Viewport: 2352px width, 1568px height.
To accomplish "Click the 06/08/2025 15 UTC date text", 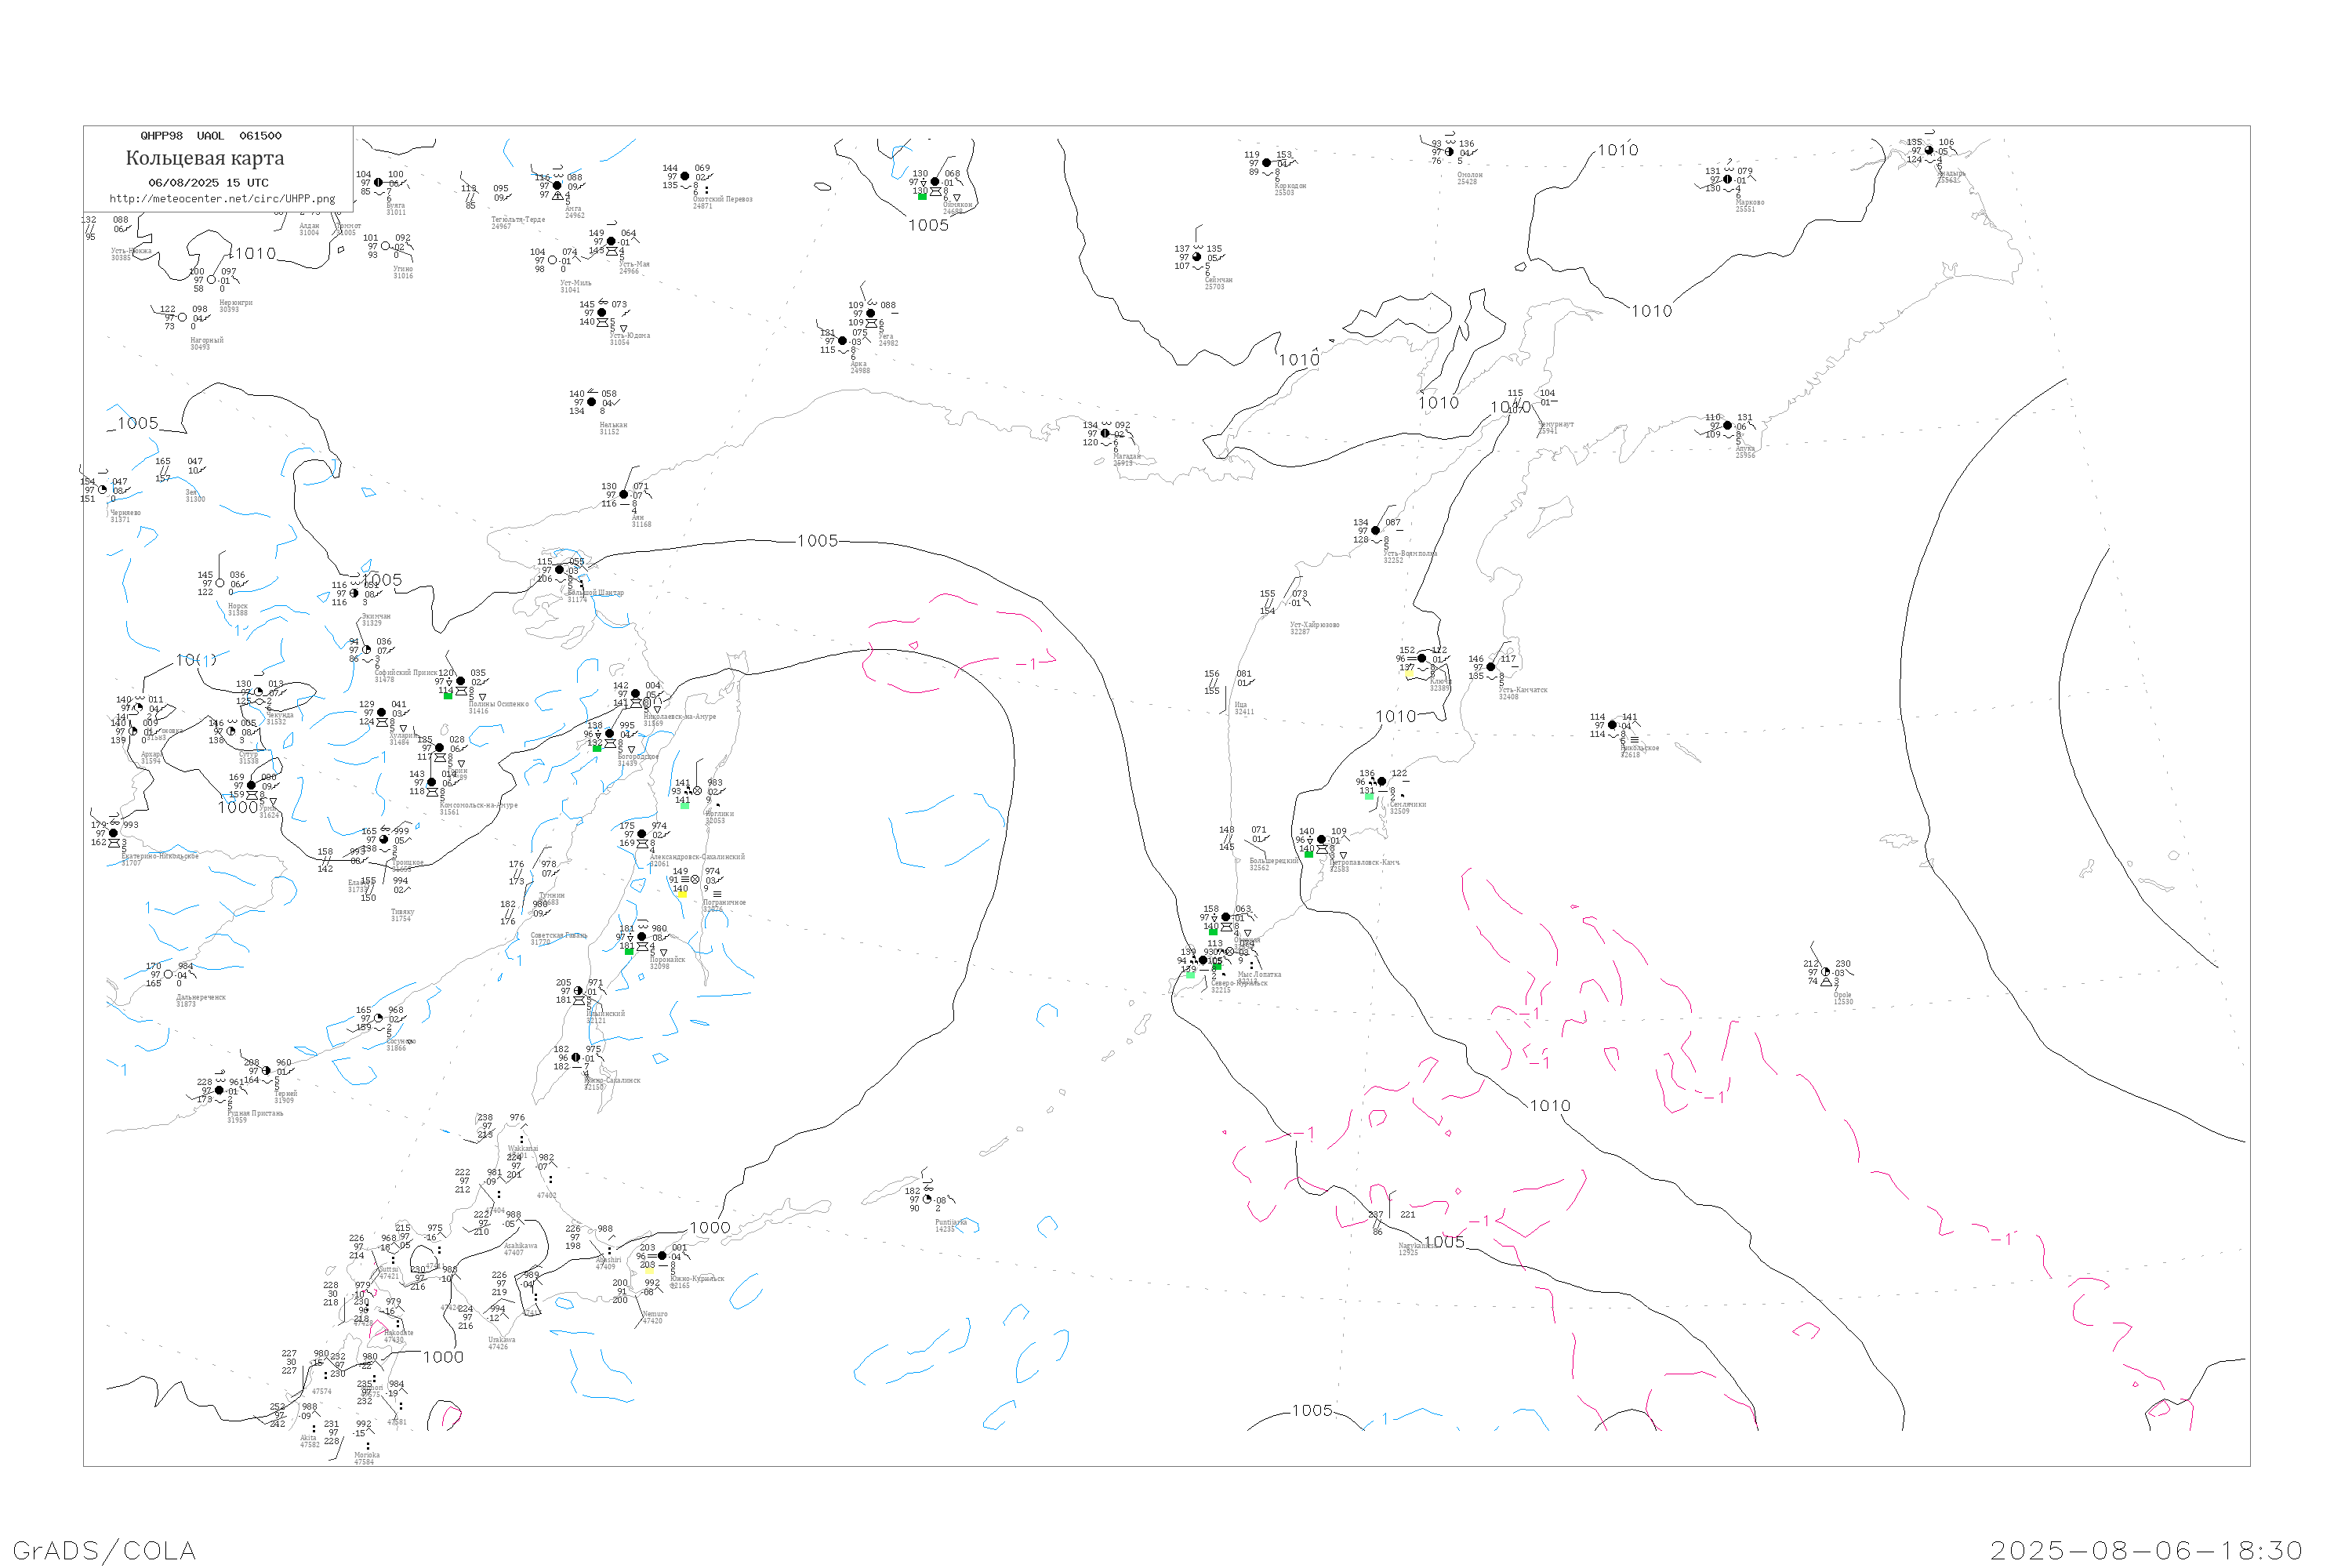I will [x=208, y=183].
